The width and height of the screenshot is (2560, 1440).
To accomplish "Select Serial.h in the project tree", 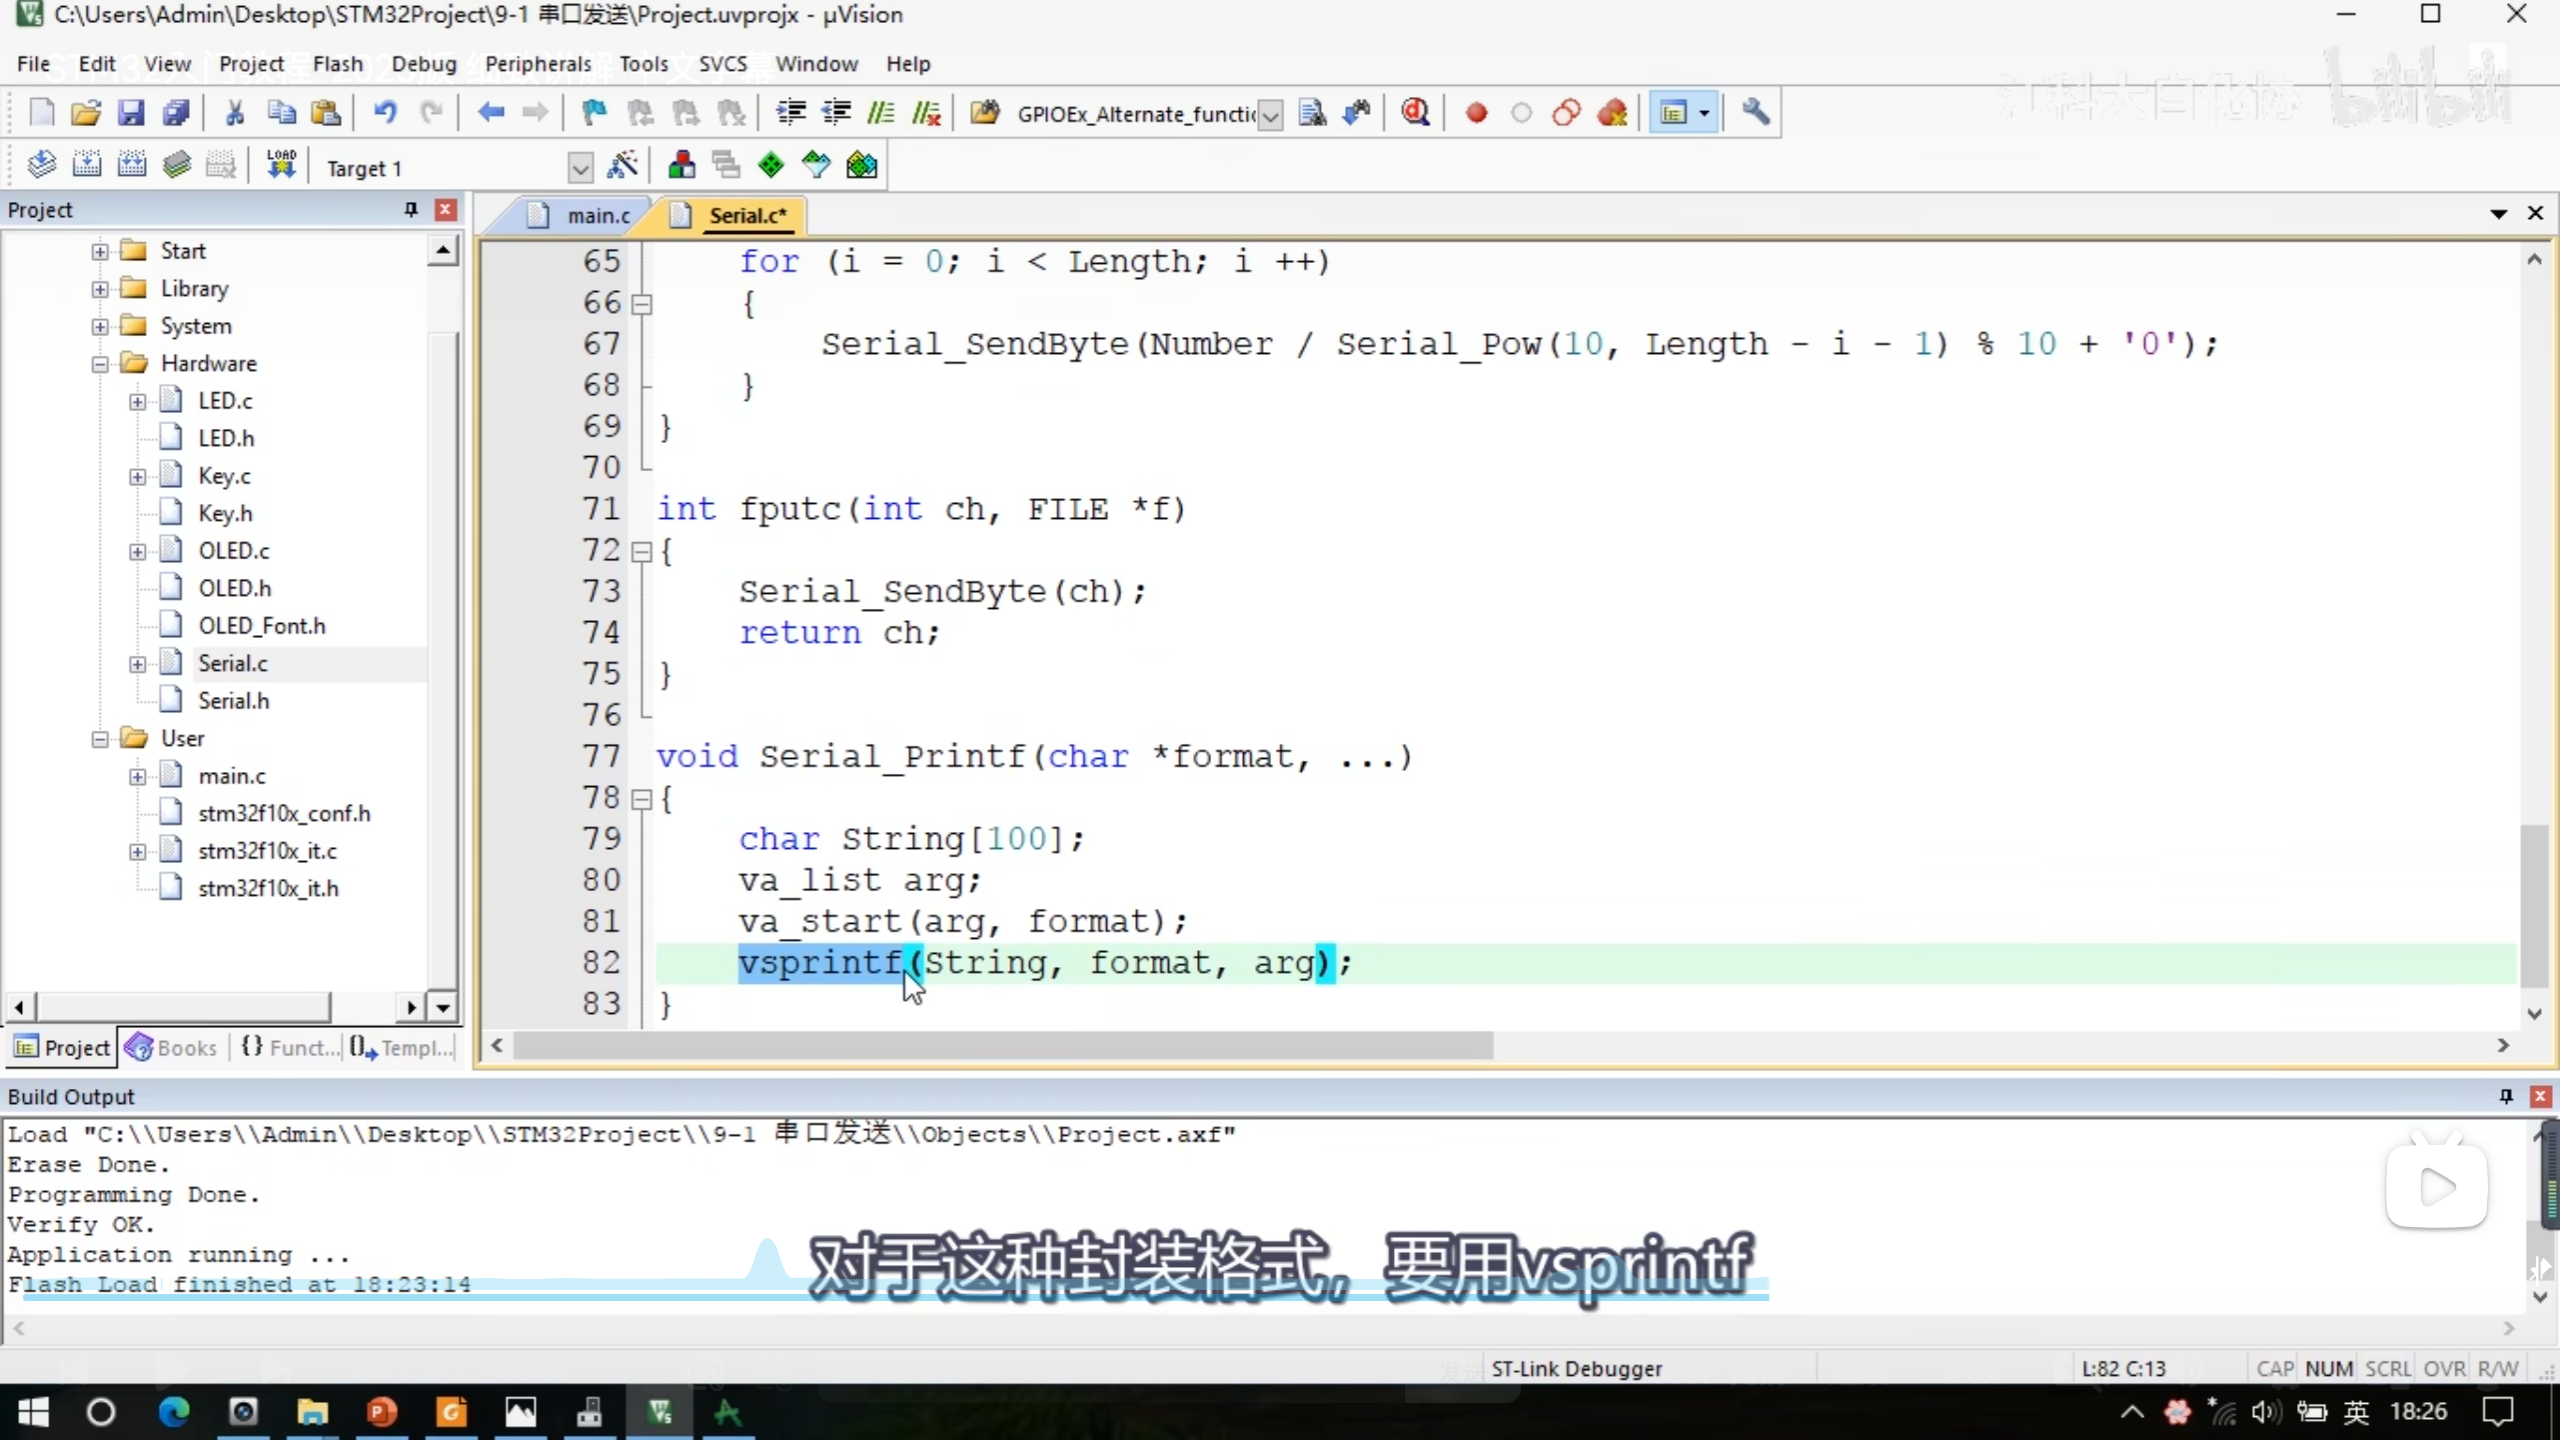I will pos(233,701).
